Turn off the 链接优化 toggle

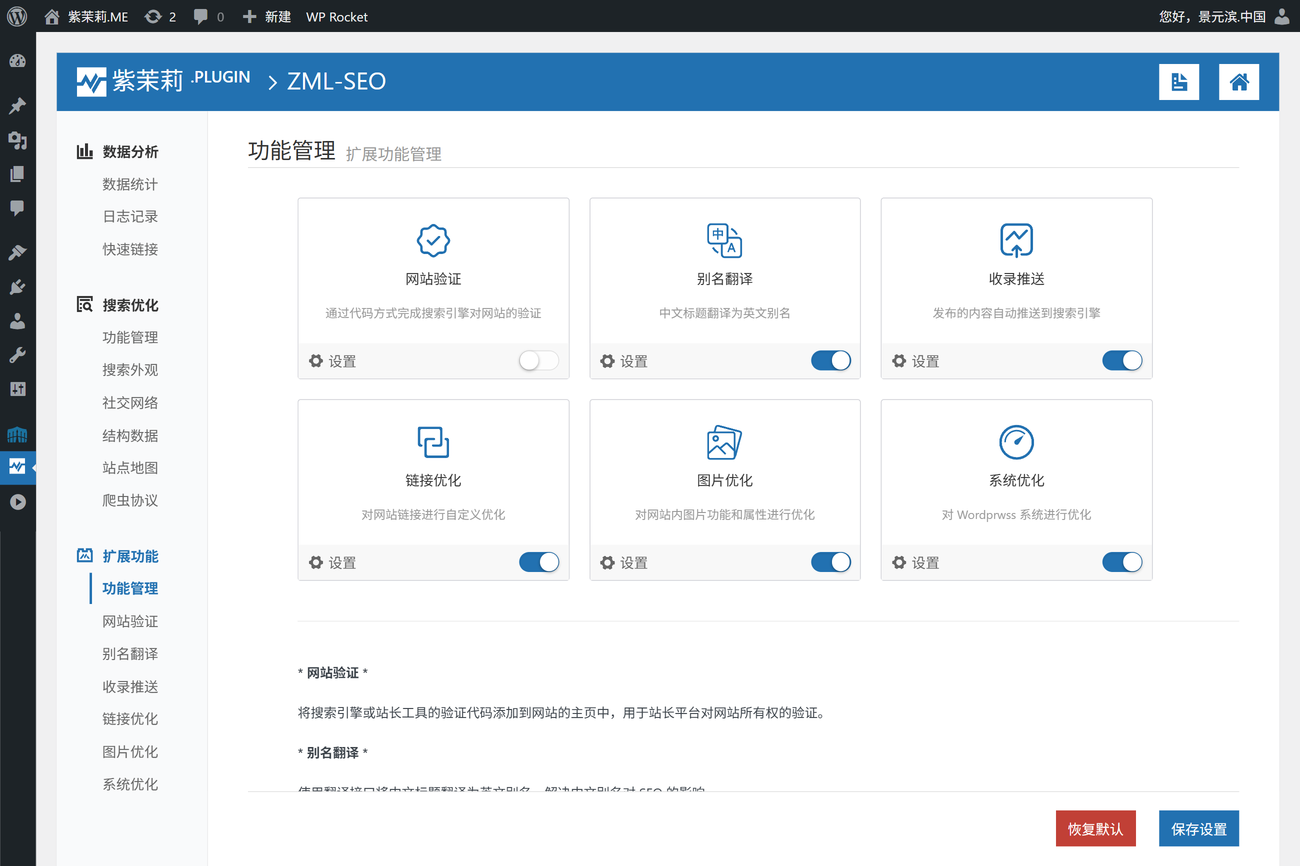click(538, 562)
